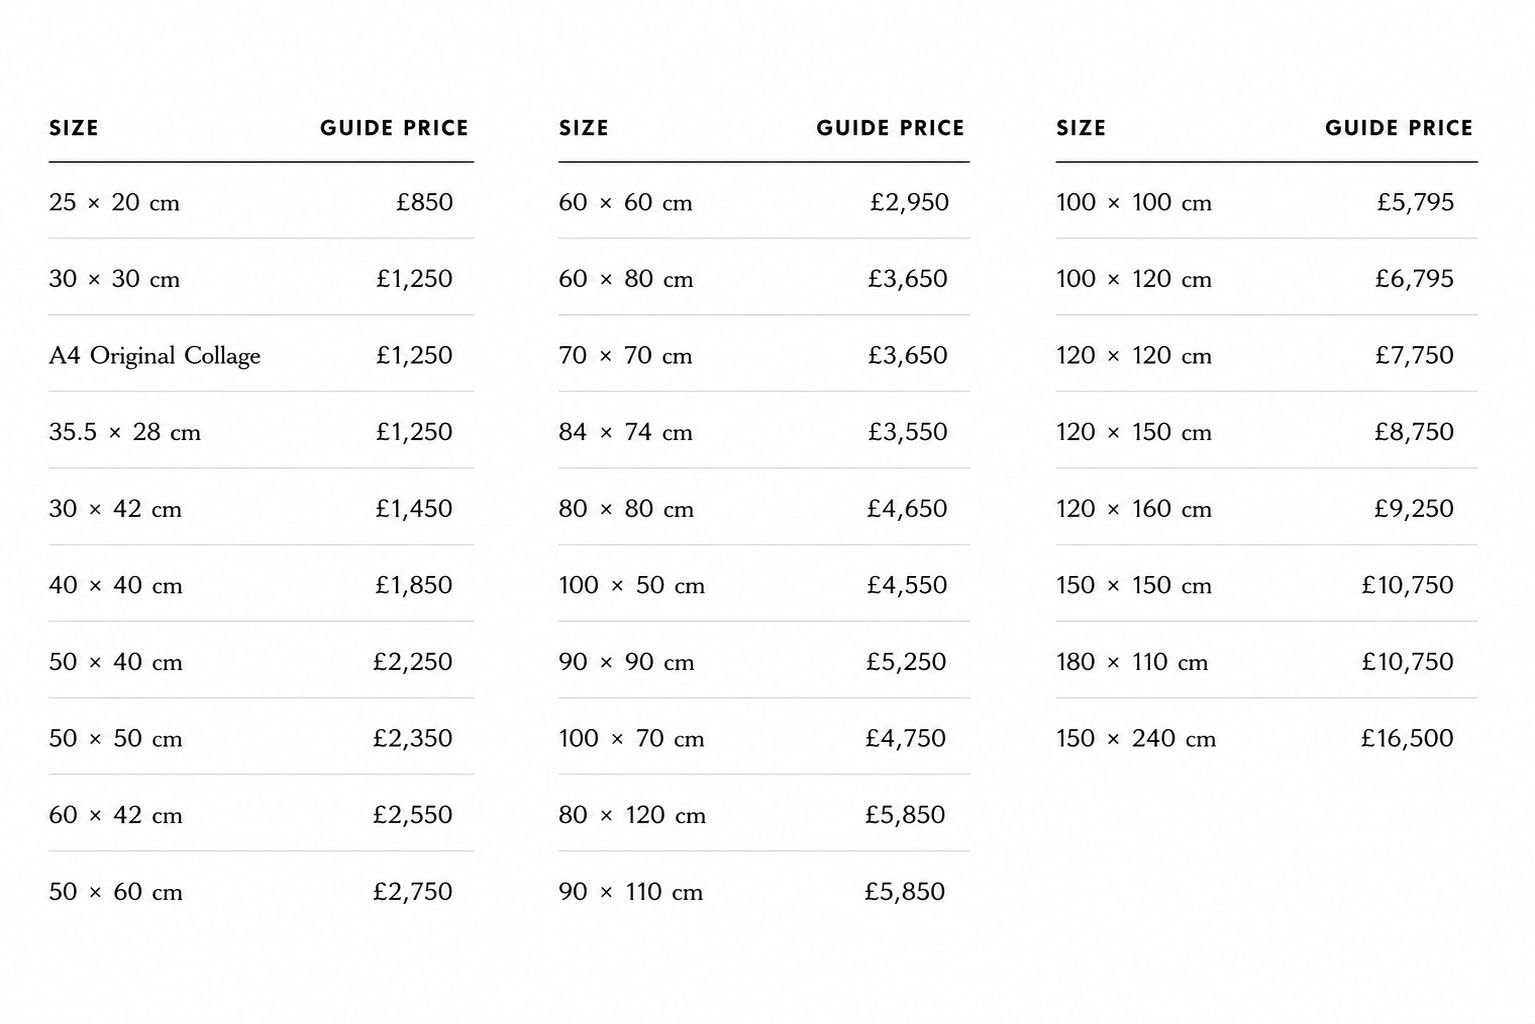
Task: Click the 120 × 160 cm size
Action: (x=1134, y=509)
